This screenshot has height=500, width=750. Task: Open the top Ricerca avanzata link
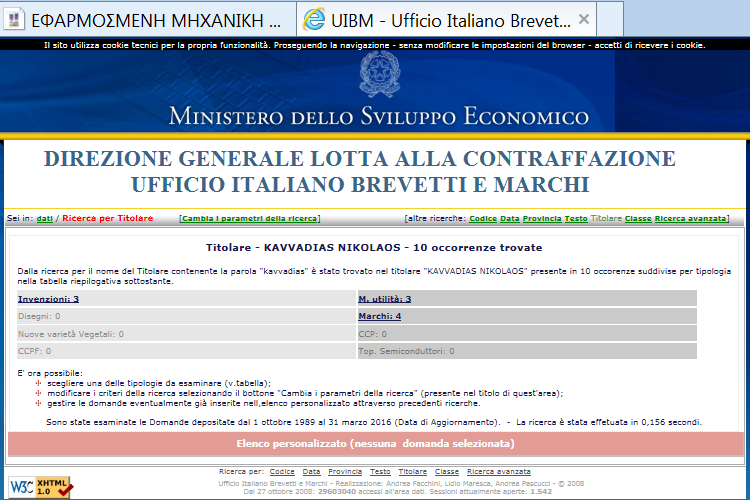pyautogui.click(x=690, y=219)
